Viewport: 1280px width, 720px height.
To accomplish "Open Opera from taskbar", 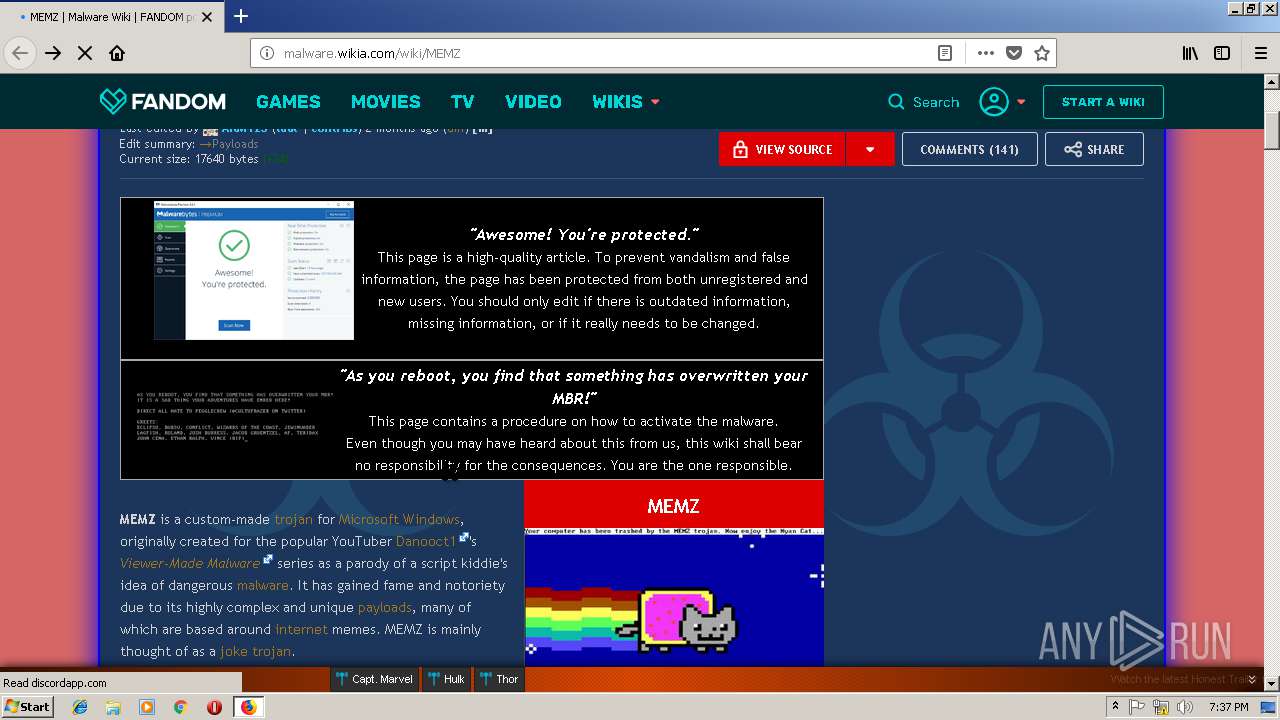I will [x=214, y=707].
